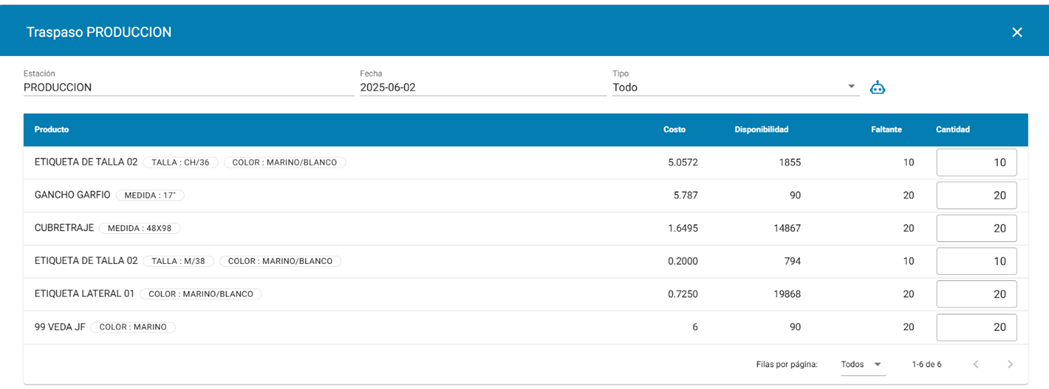Click cost value 1.6495
The width and height of the screenshot is (1049, 389).
click(683, 228)
